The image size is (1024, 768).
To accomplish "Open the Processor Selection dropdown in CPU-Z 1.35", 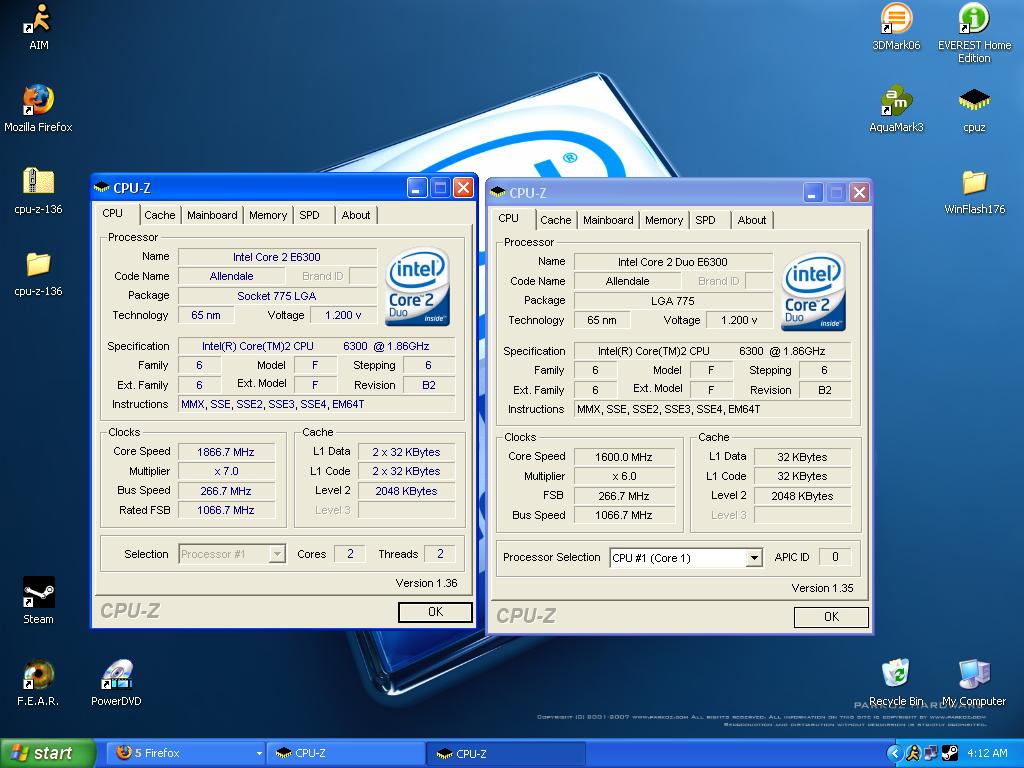I will click(x=754, y=558).
